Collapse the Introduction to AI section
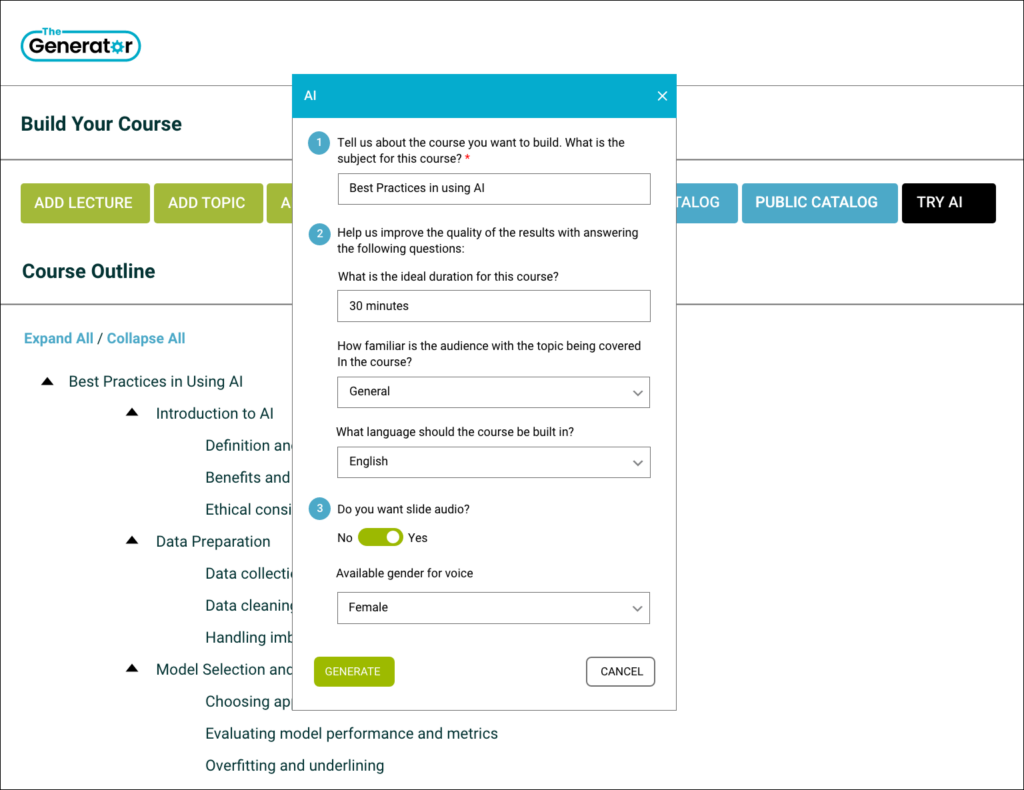This screenshot has height=790, width=1024. 132,413
